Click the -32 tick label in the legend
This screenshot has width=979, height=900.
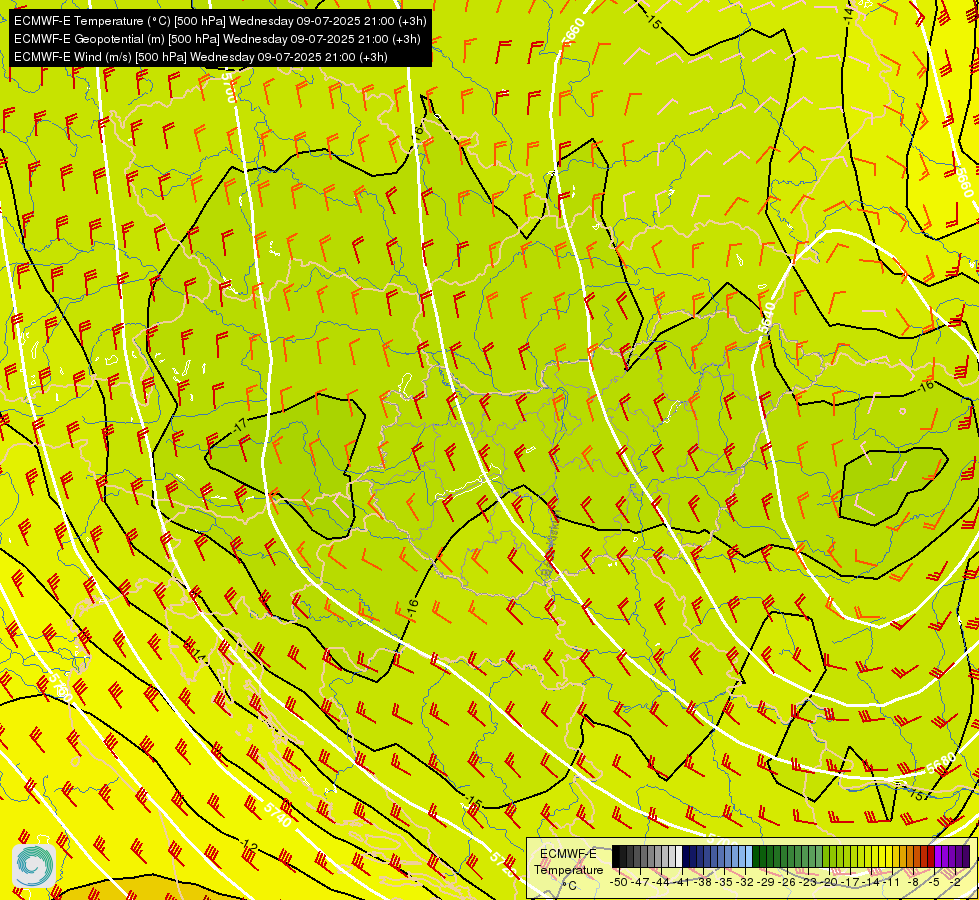pos(745,882)
